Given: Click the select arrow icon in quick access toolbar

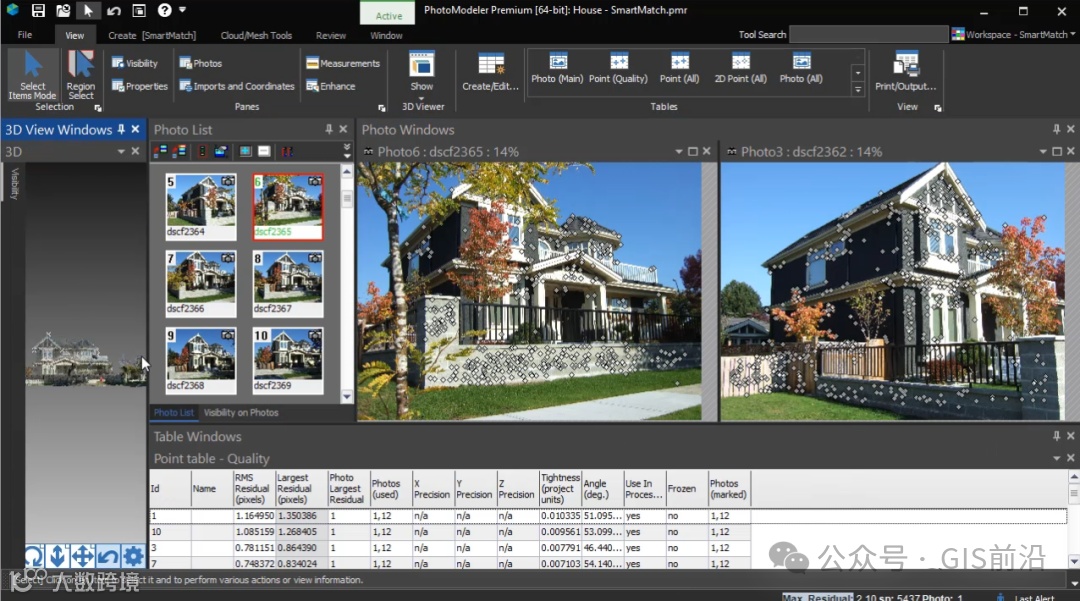Looking at the screenshot, I should click(x=87, y=10).
